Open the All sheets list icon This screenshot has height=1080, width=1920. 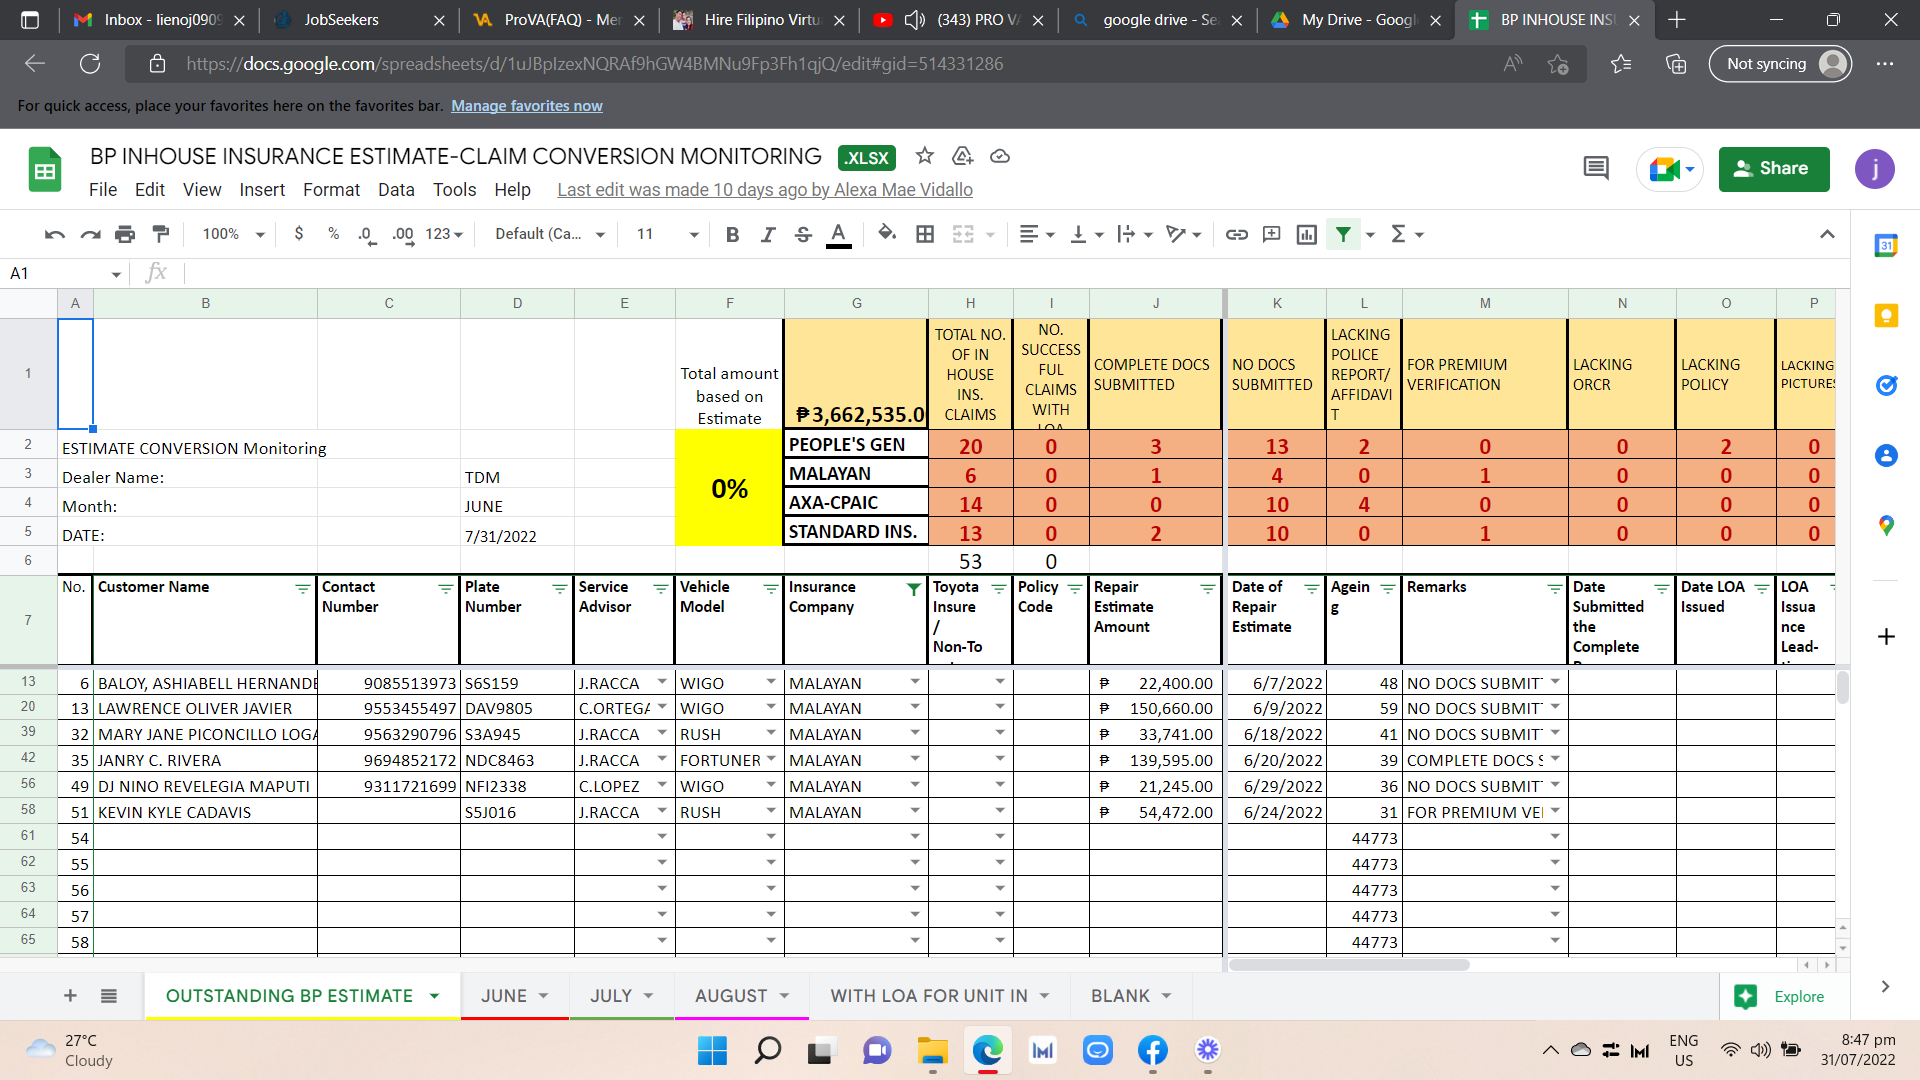[109, 996]
